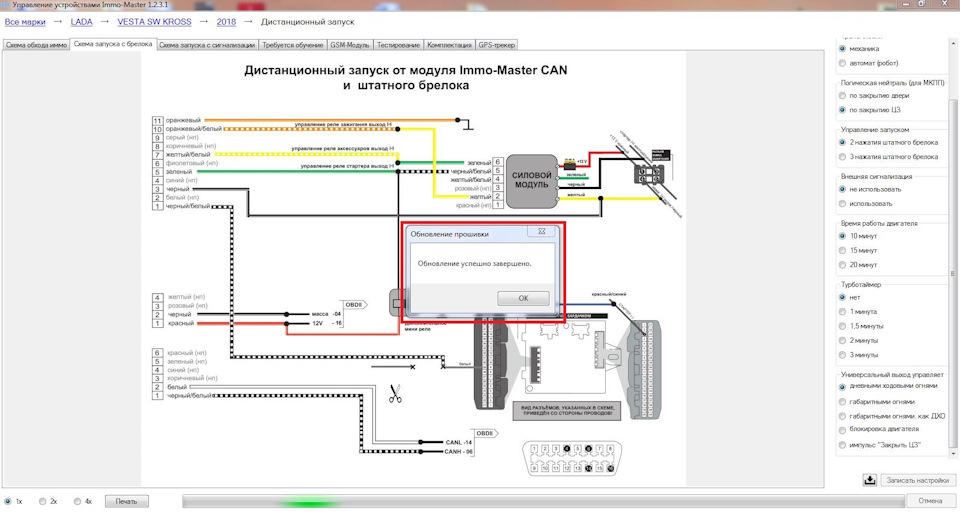
Task: Open the Требуется обучение tab
Action: pos(292,45)
